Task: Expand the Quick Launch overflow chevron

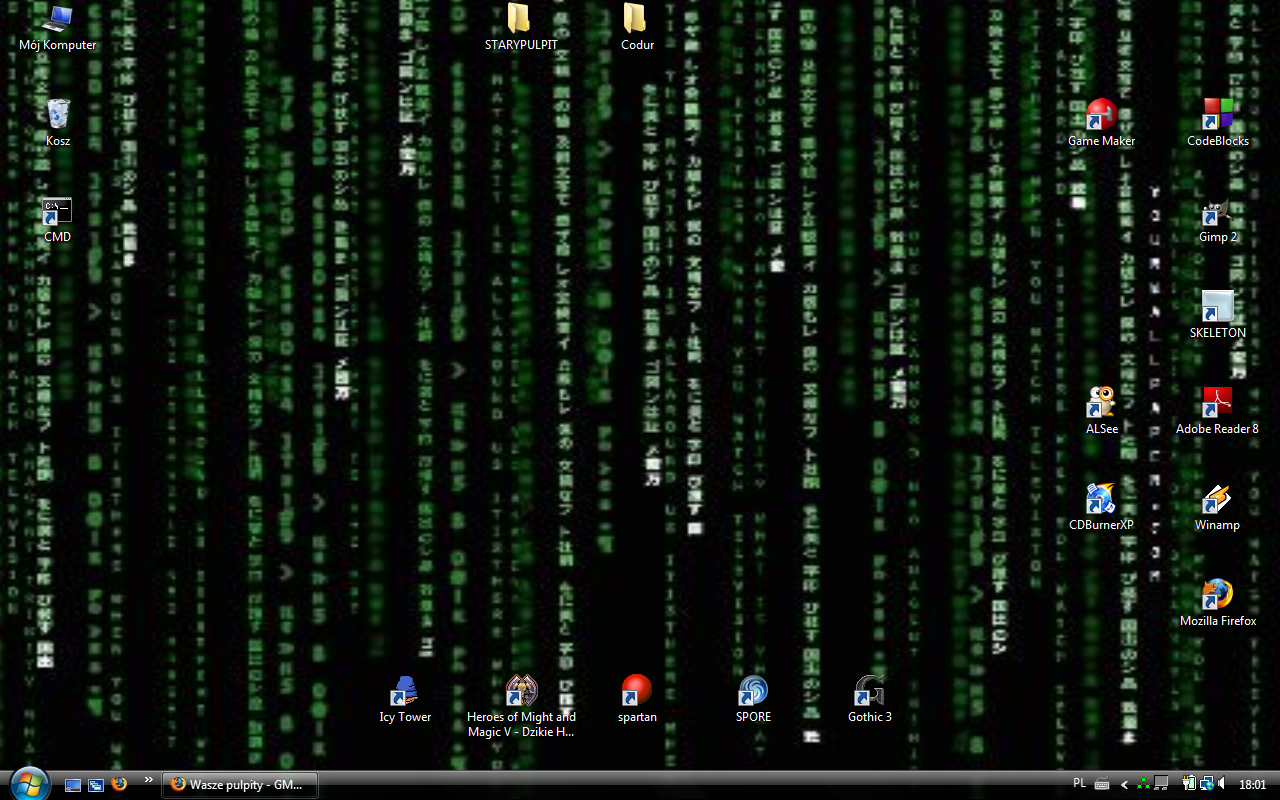Action: coord(149,780)
